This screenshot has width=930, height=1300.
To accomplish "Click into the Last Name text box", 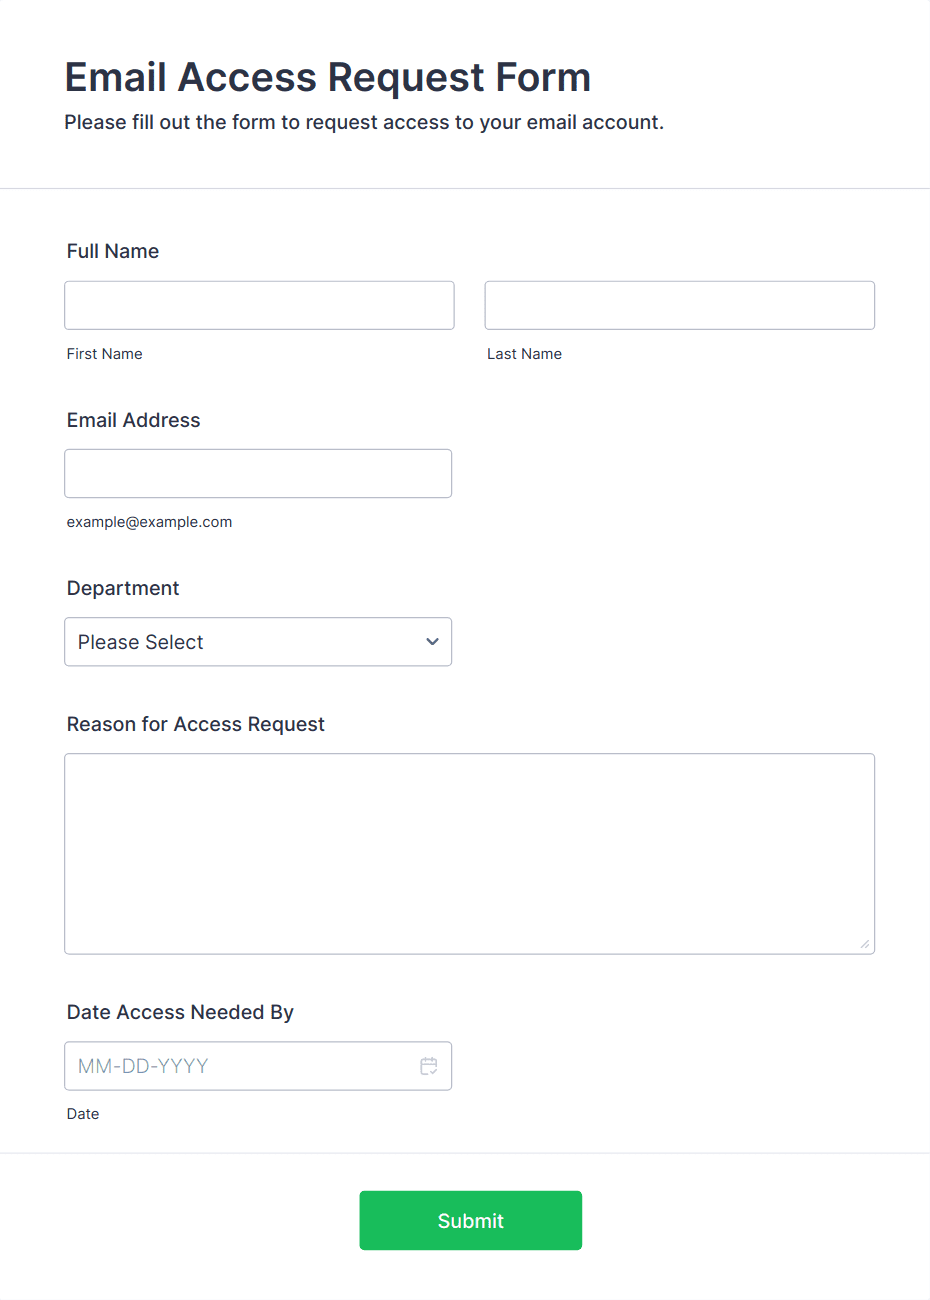I will click(679, 305).
